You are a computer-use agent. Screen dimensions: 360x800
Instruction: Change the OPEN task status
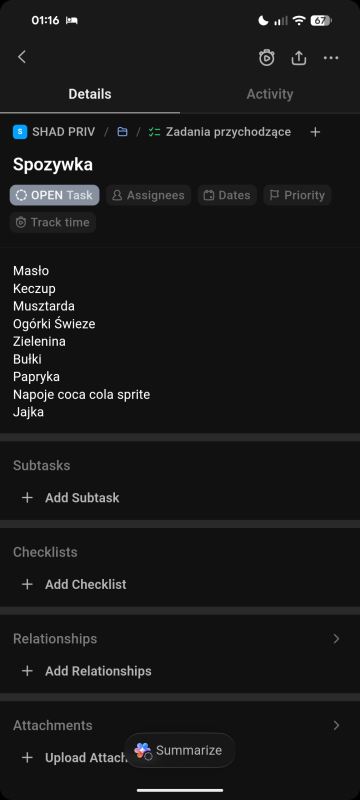[x=55, y=195]
